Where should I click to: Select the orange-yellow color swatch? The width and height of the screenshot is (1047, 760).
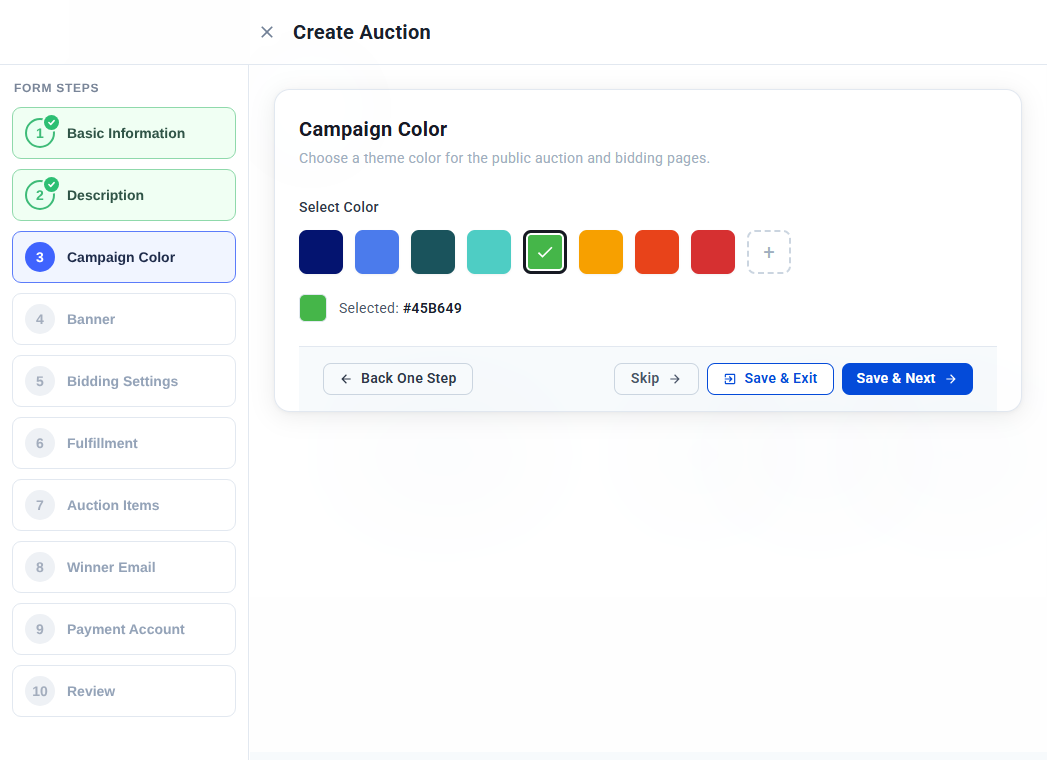tap(601, 252)
